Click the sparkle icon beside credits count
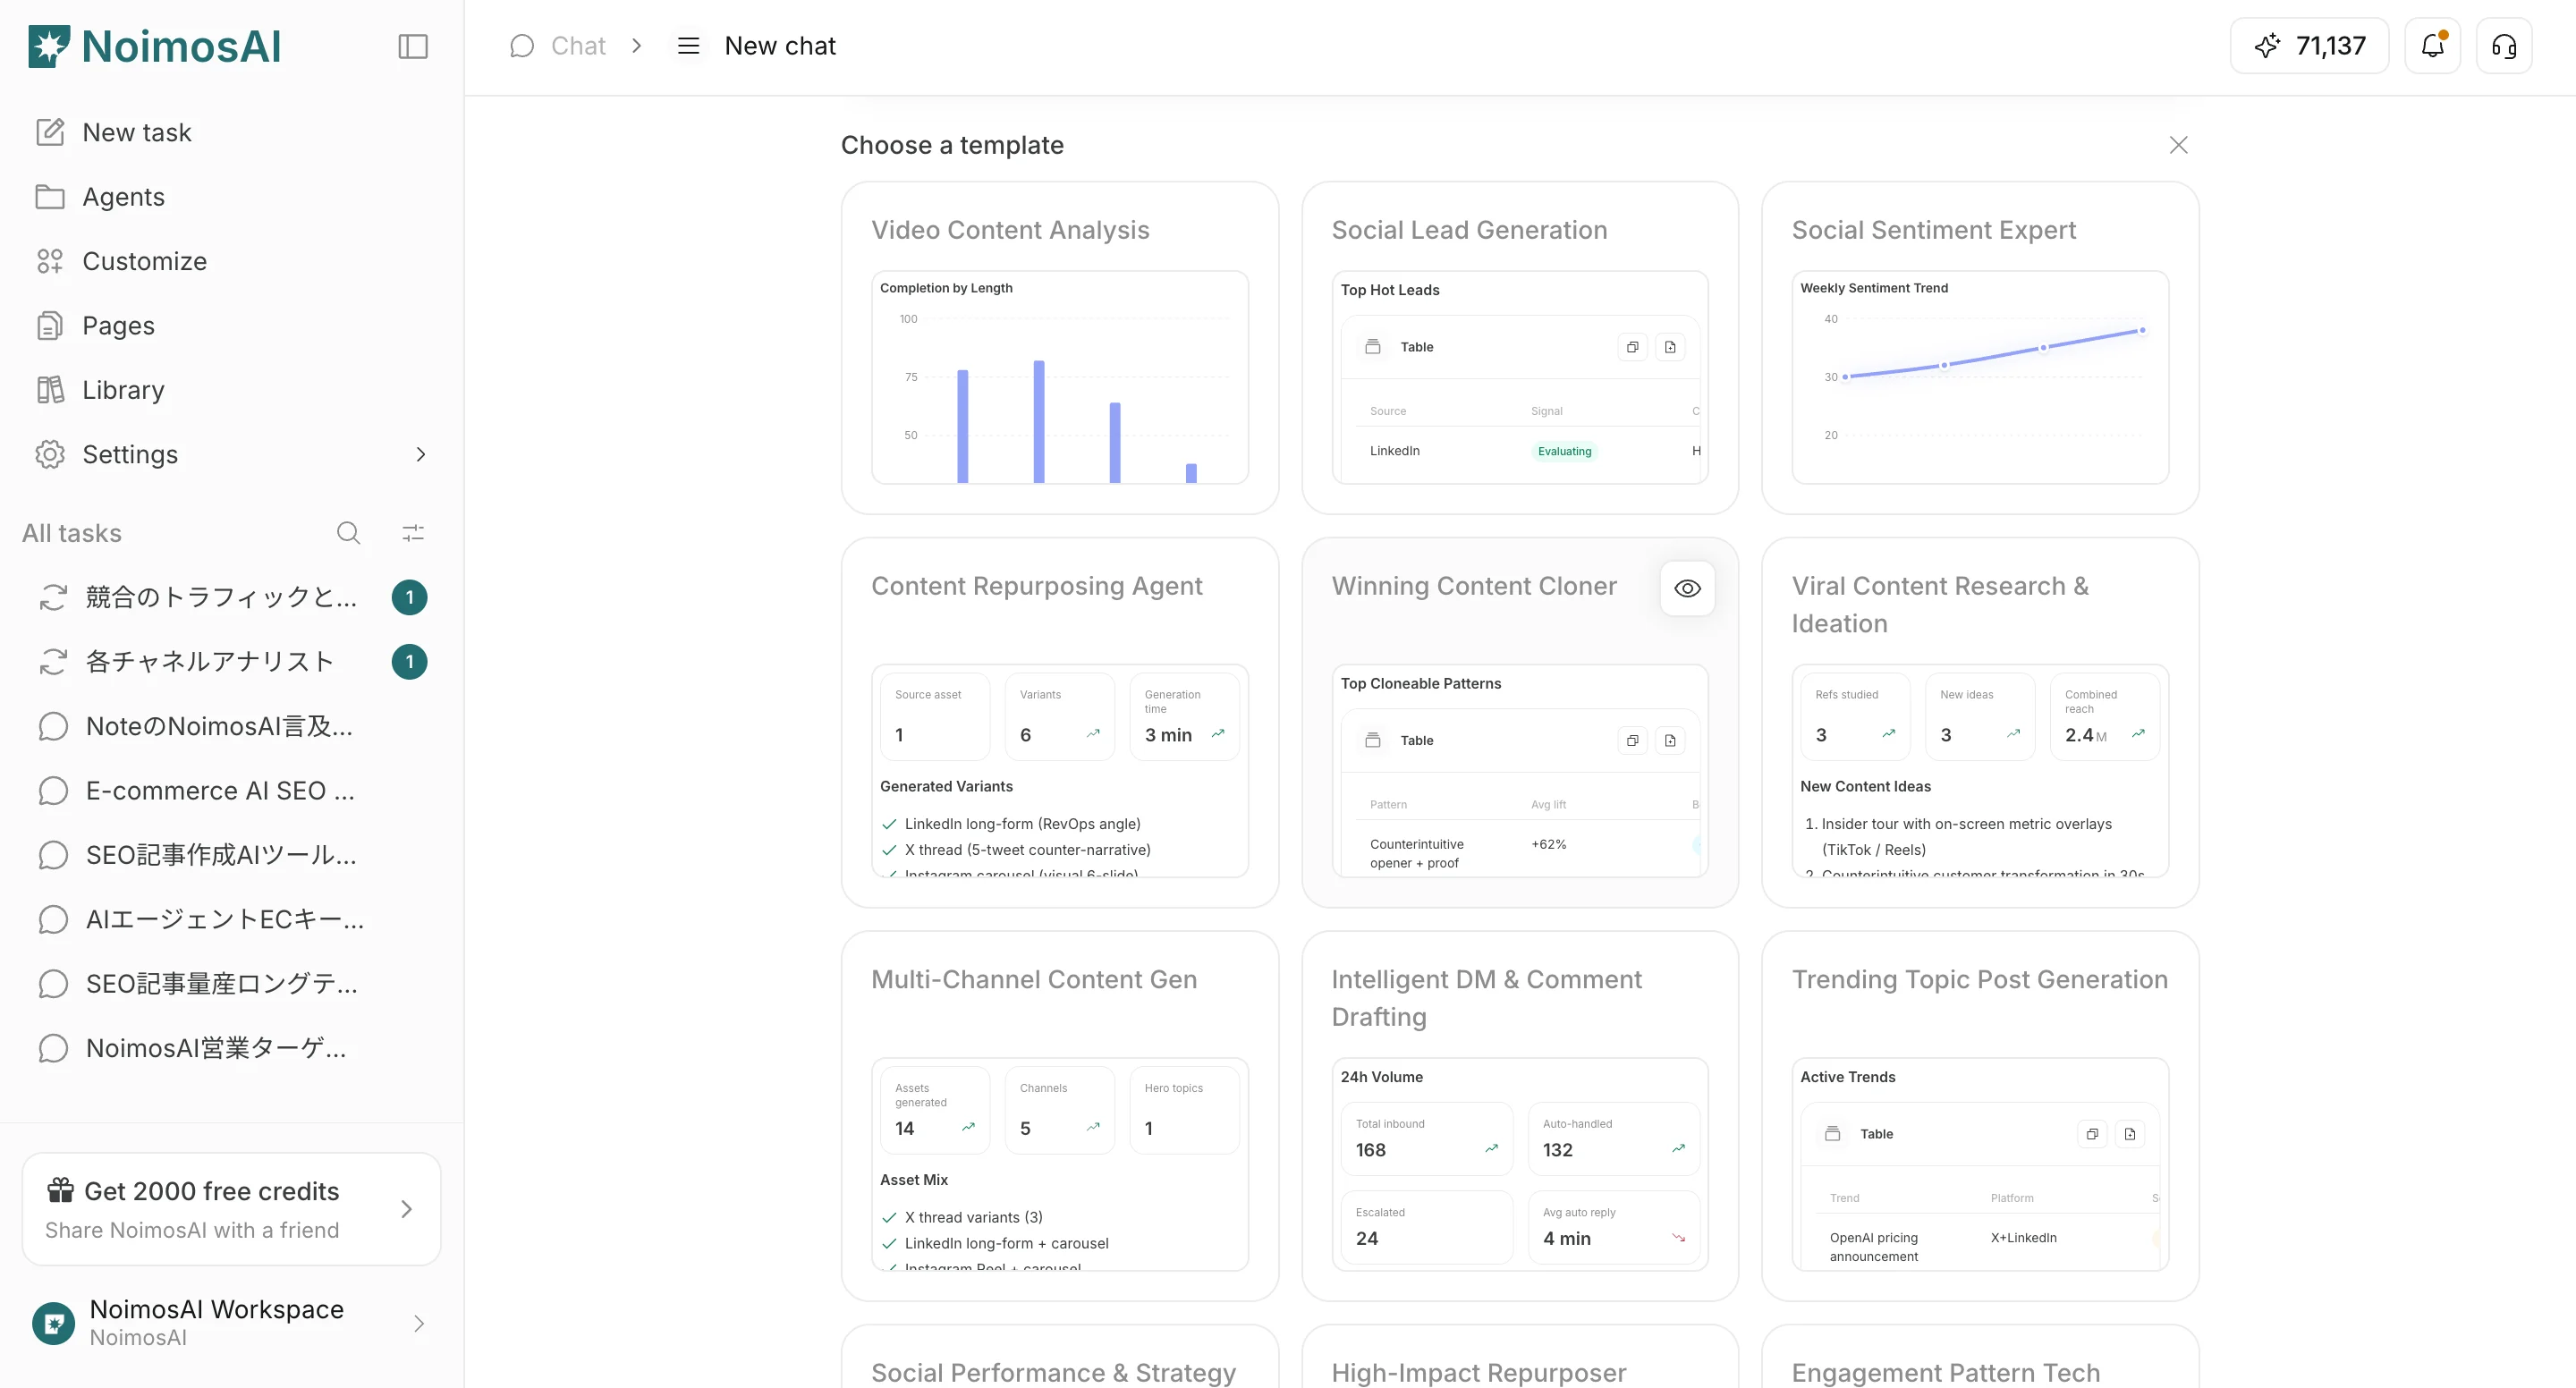 2268,46
